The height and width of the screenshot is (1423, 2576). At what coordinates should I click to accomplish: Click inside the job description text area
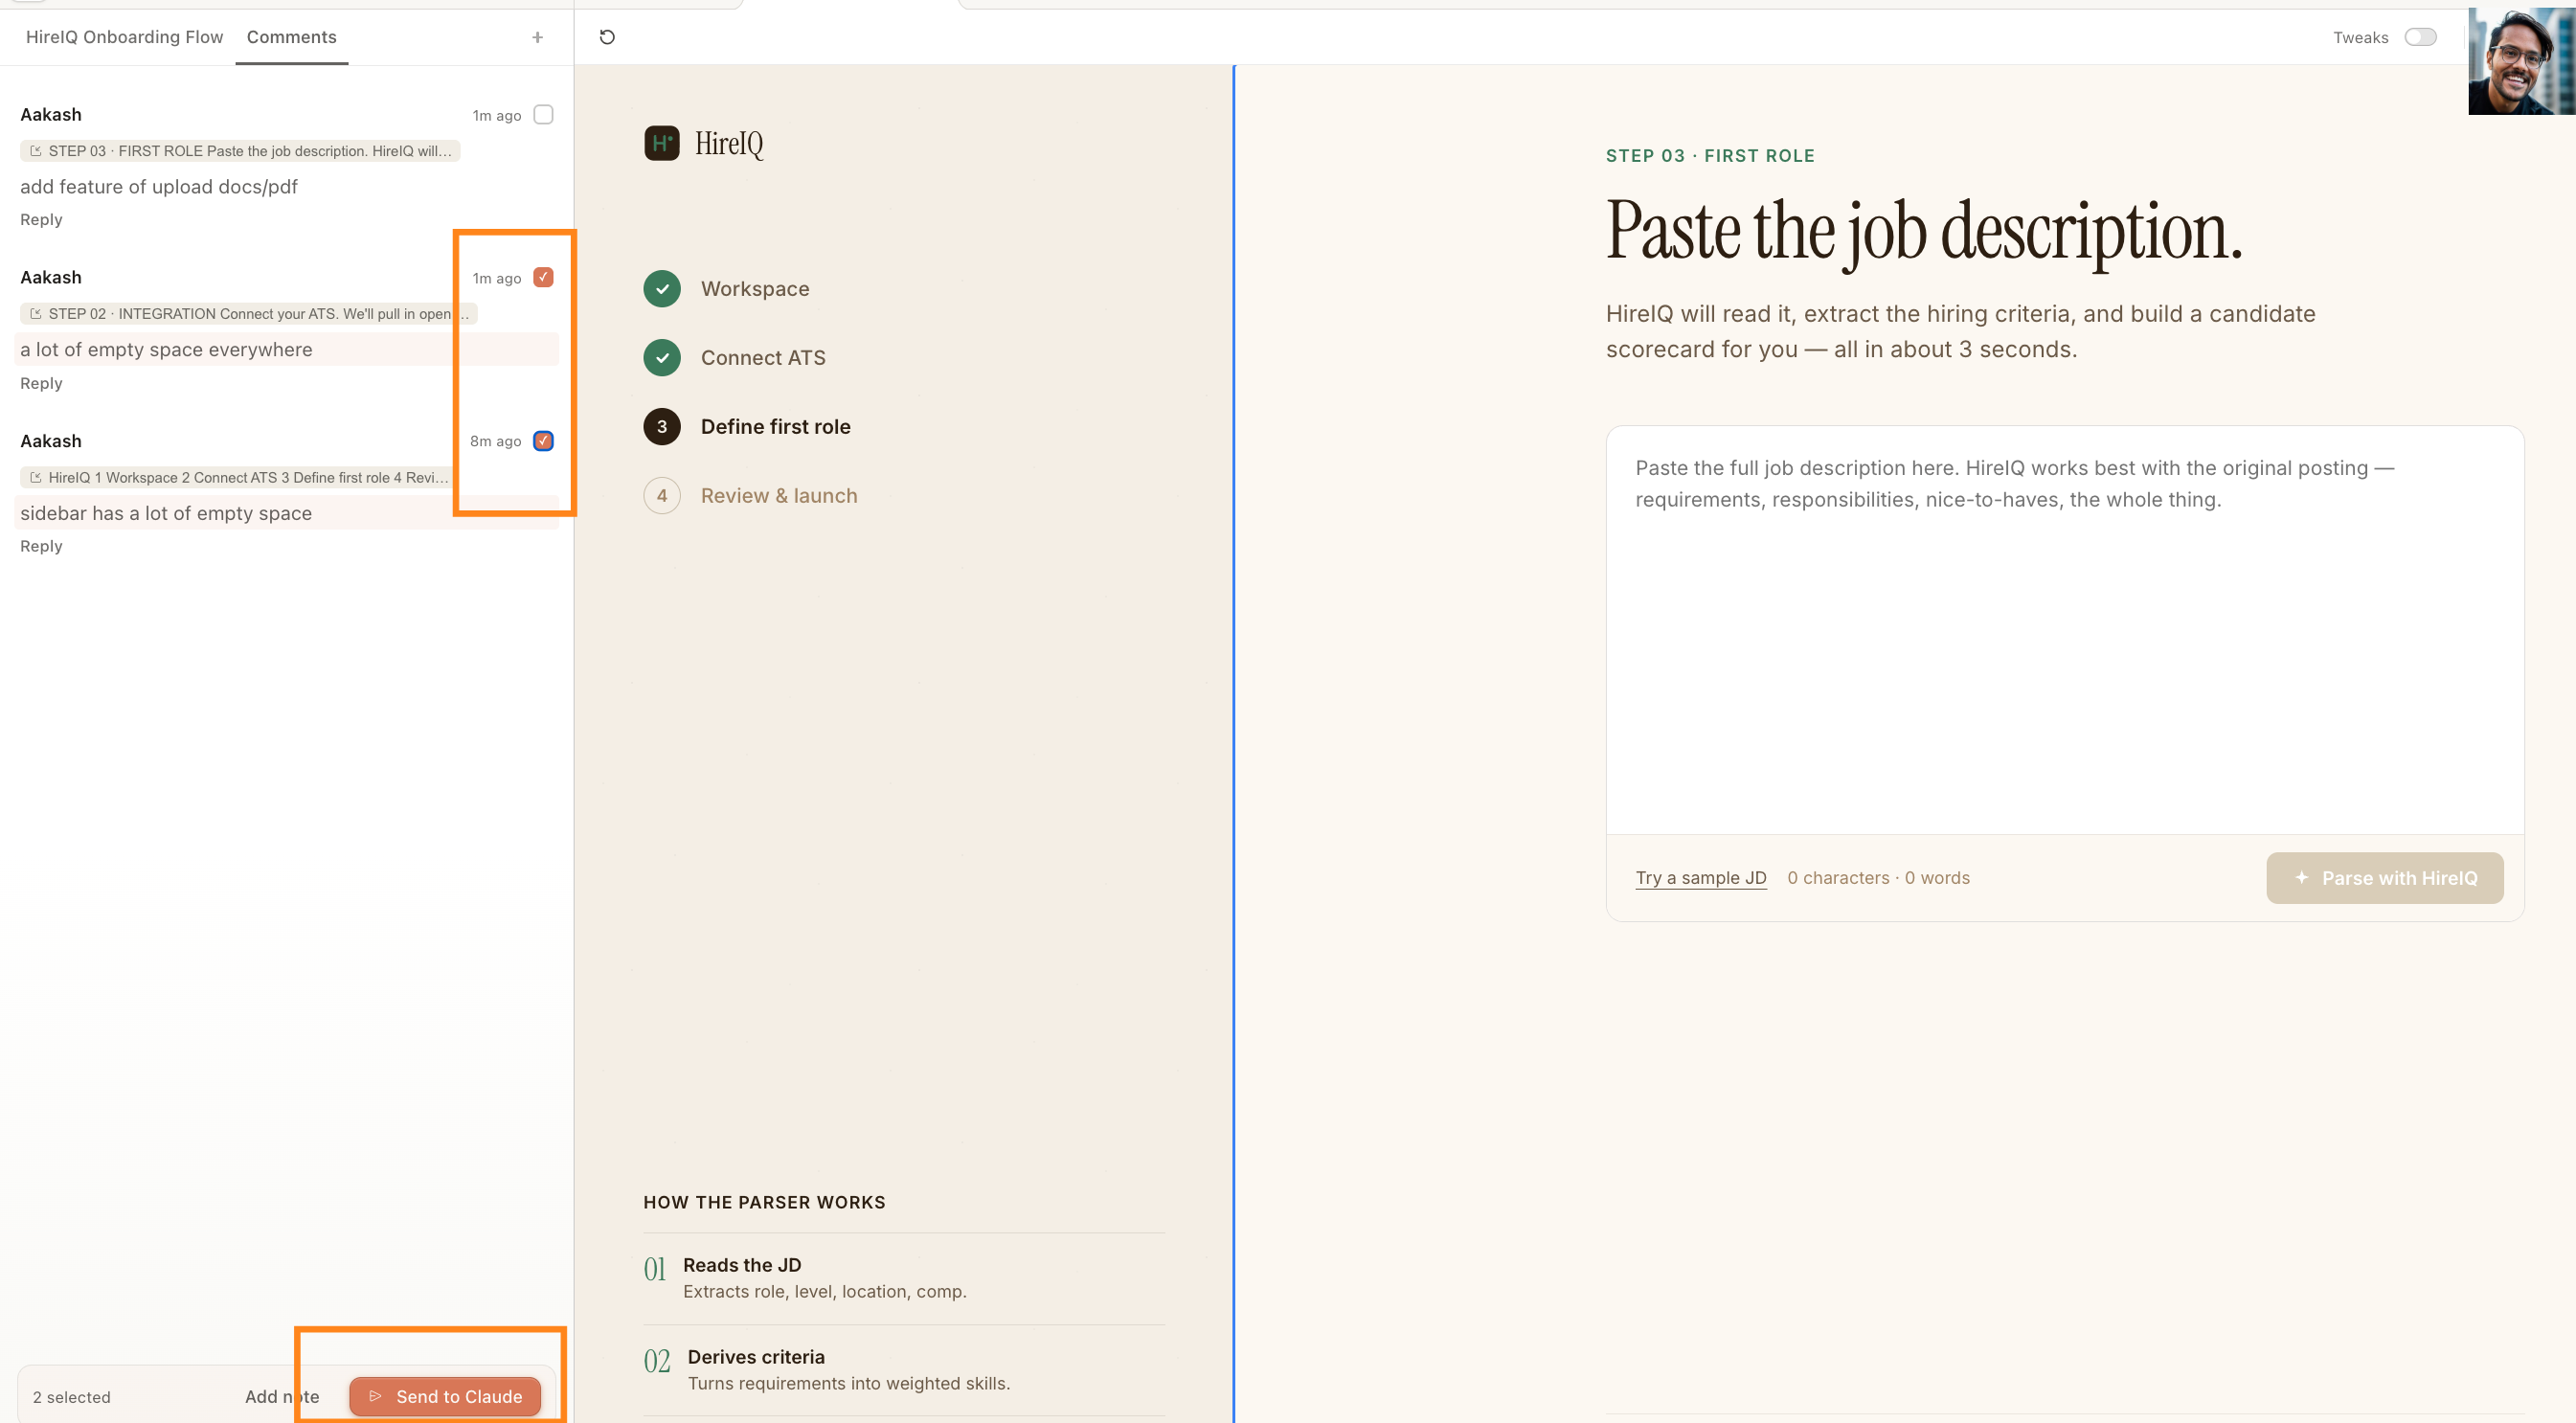2064,650
